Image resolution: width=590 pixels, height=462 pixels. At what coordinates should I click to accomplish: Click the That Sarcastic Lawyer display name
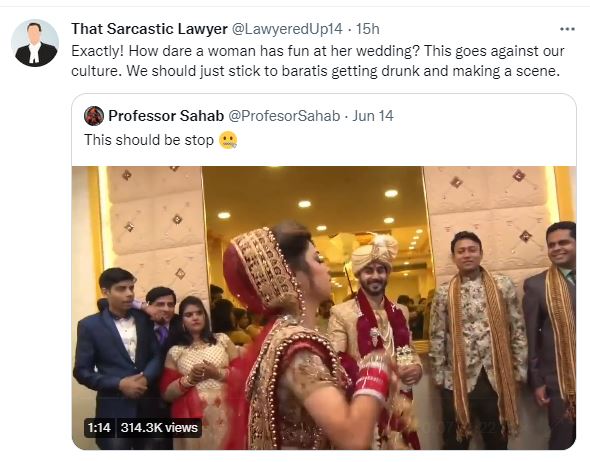pos(149,29)
